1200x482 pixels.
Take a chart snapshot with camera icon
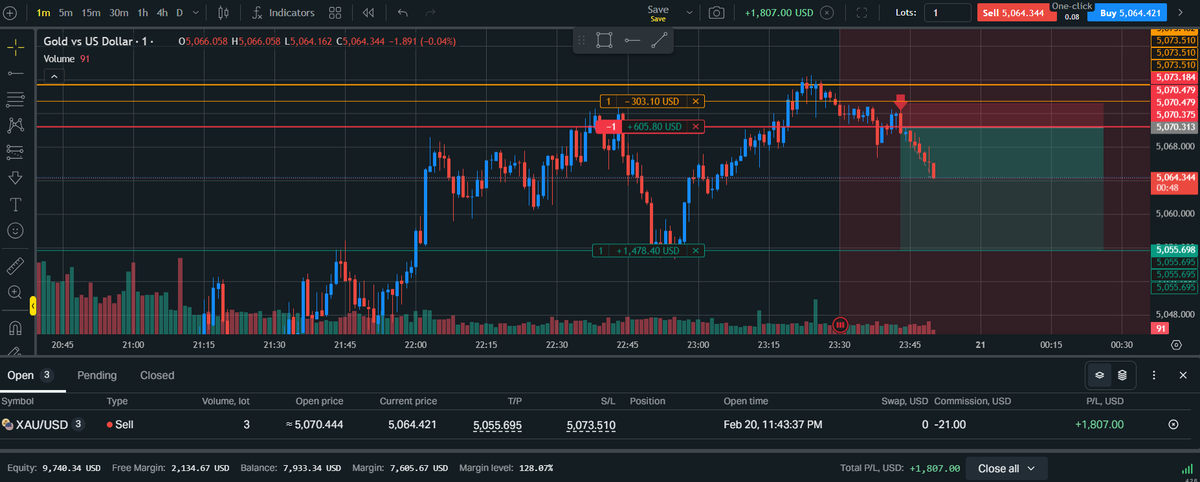[x=717, y=13]
